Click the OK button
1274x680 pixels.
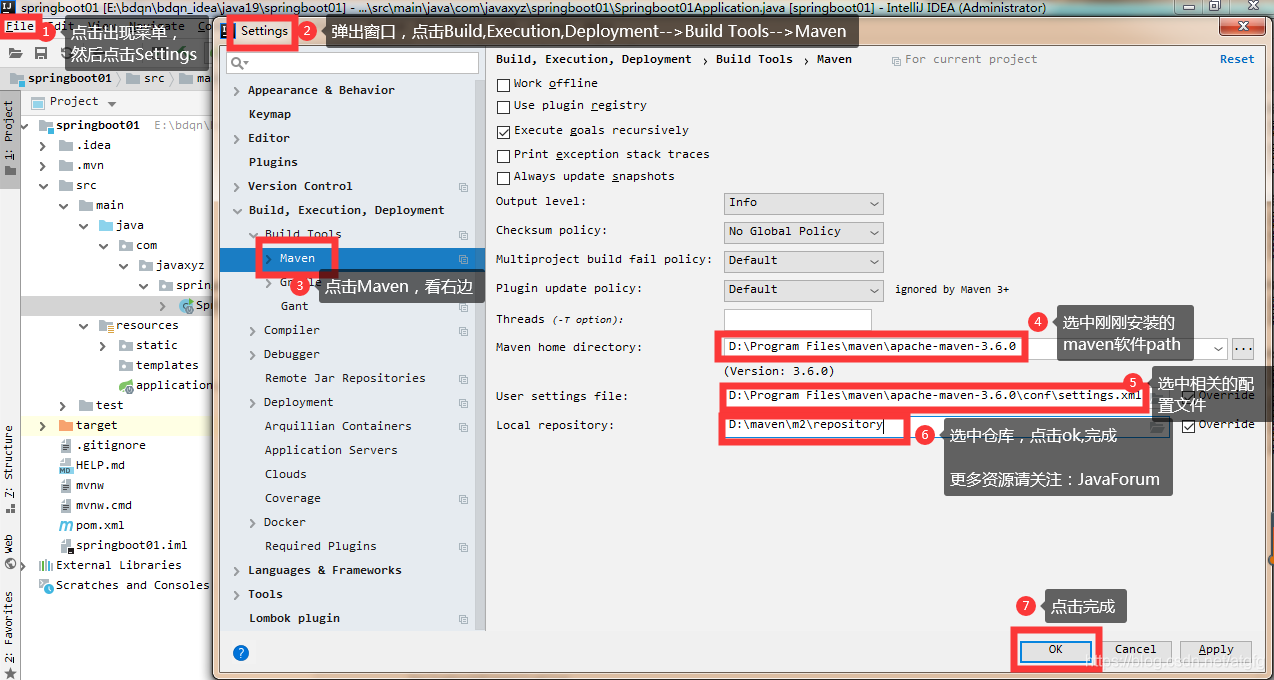point(1056,650)
